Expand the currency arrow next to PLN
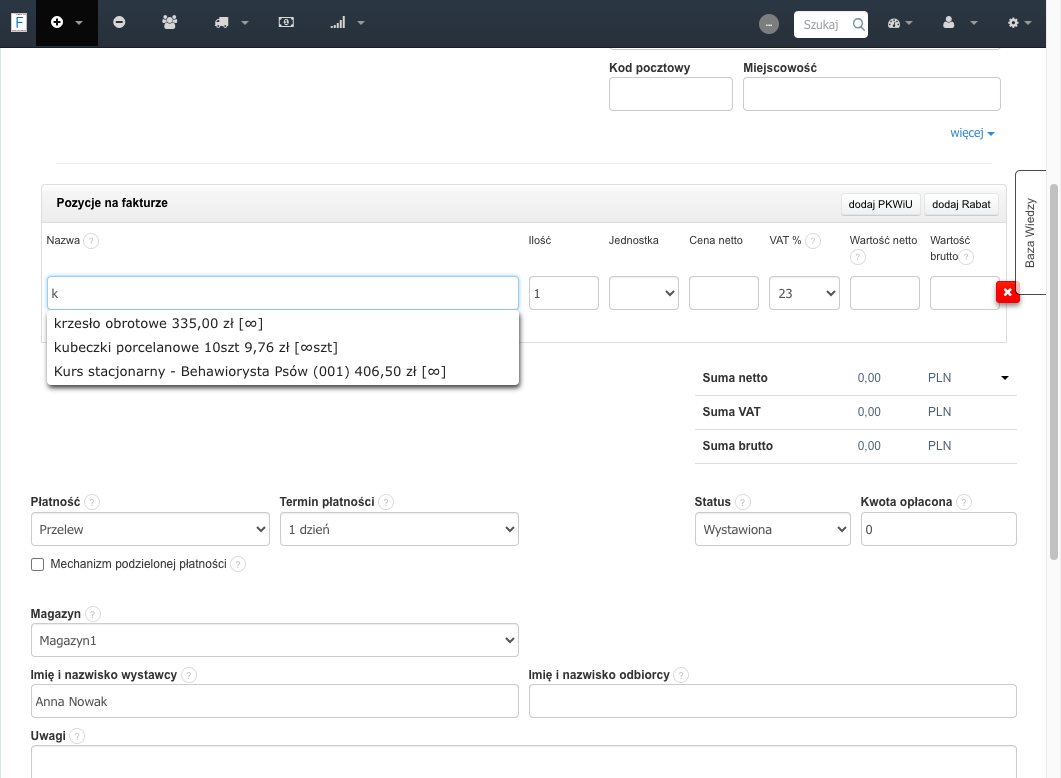This screenshot has height=778, width=1061. 1005,378
